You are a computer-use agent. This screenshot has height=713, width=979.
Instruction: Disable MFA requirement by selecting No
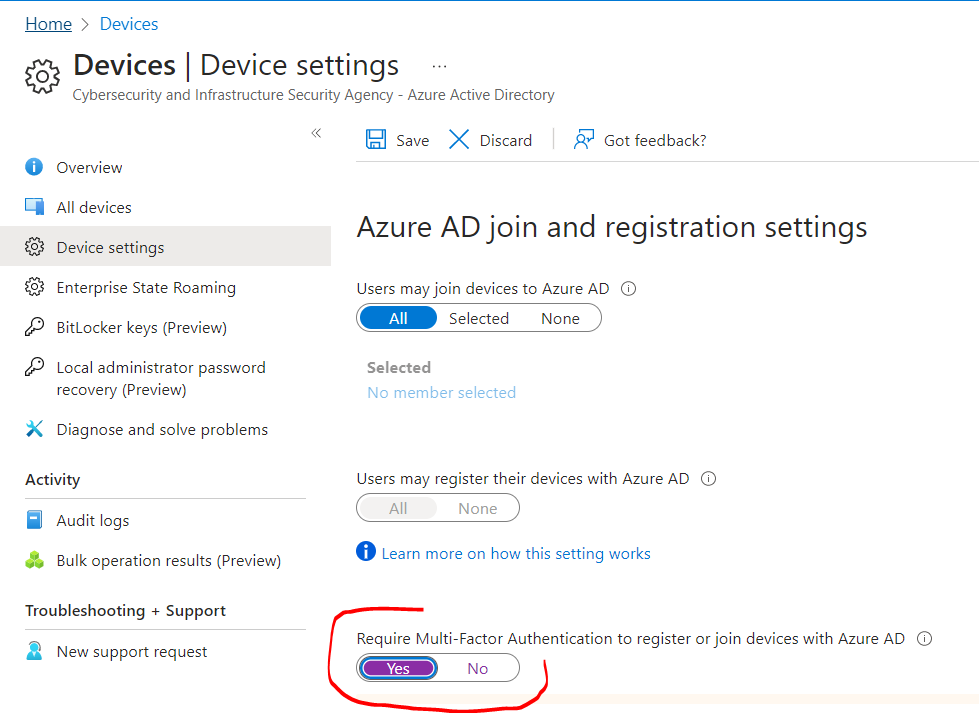pyautogui.click(x=477, y=667)
